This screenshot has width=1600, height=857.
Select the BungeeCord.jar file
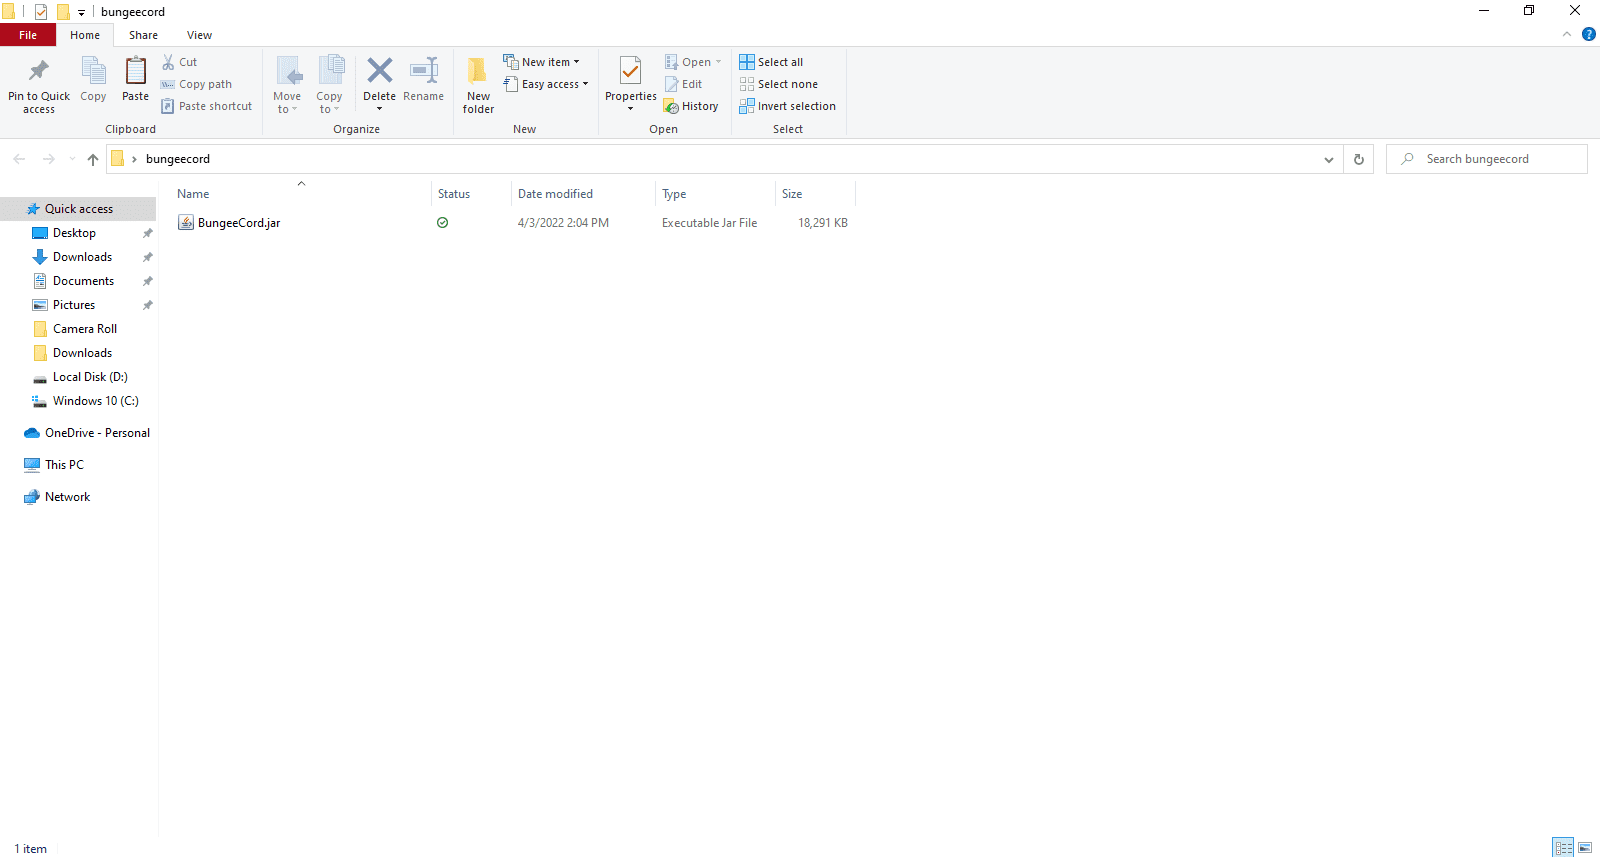click(239, 223)
